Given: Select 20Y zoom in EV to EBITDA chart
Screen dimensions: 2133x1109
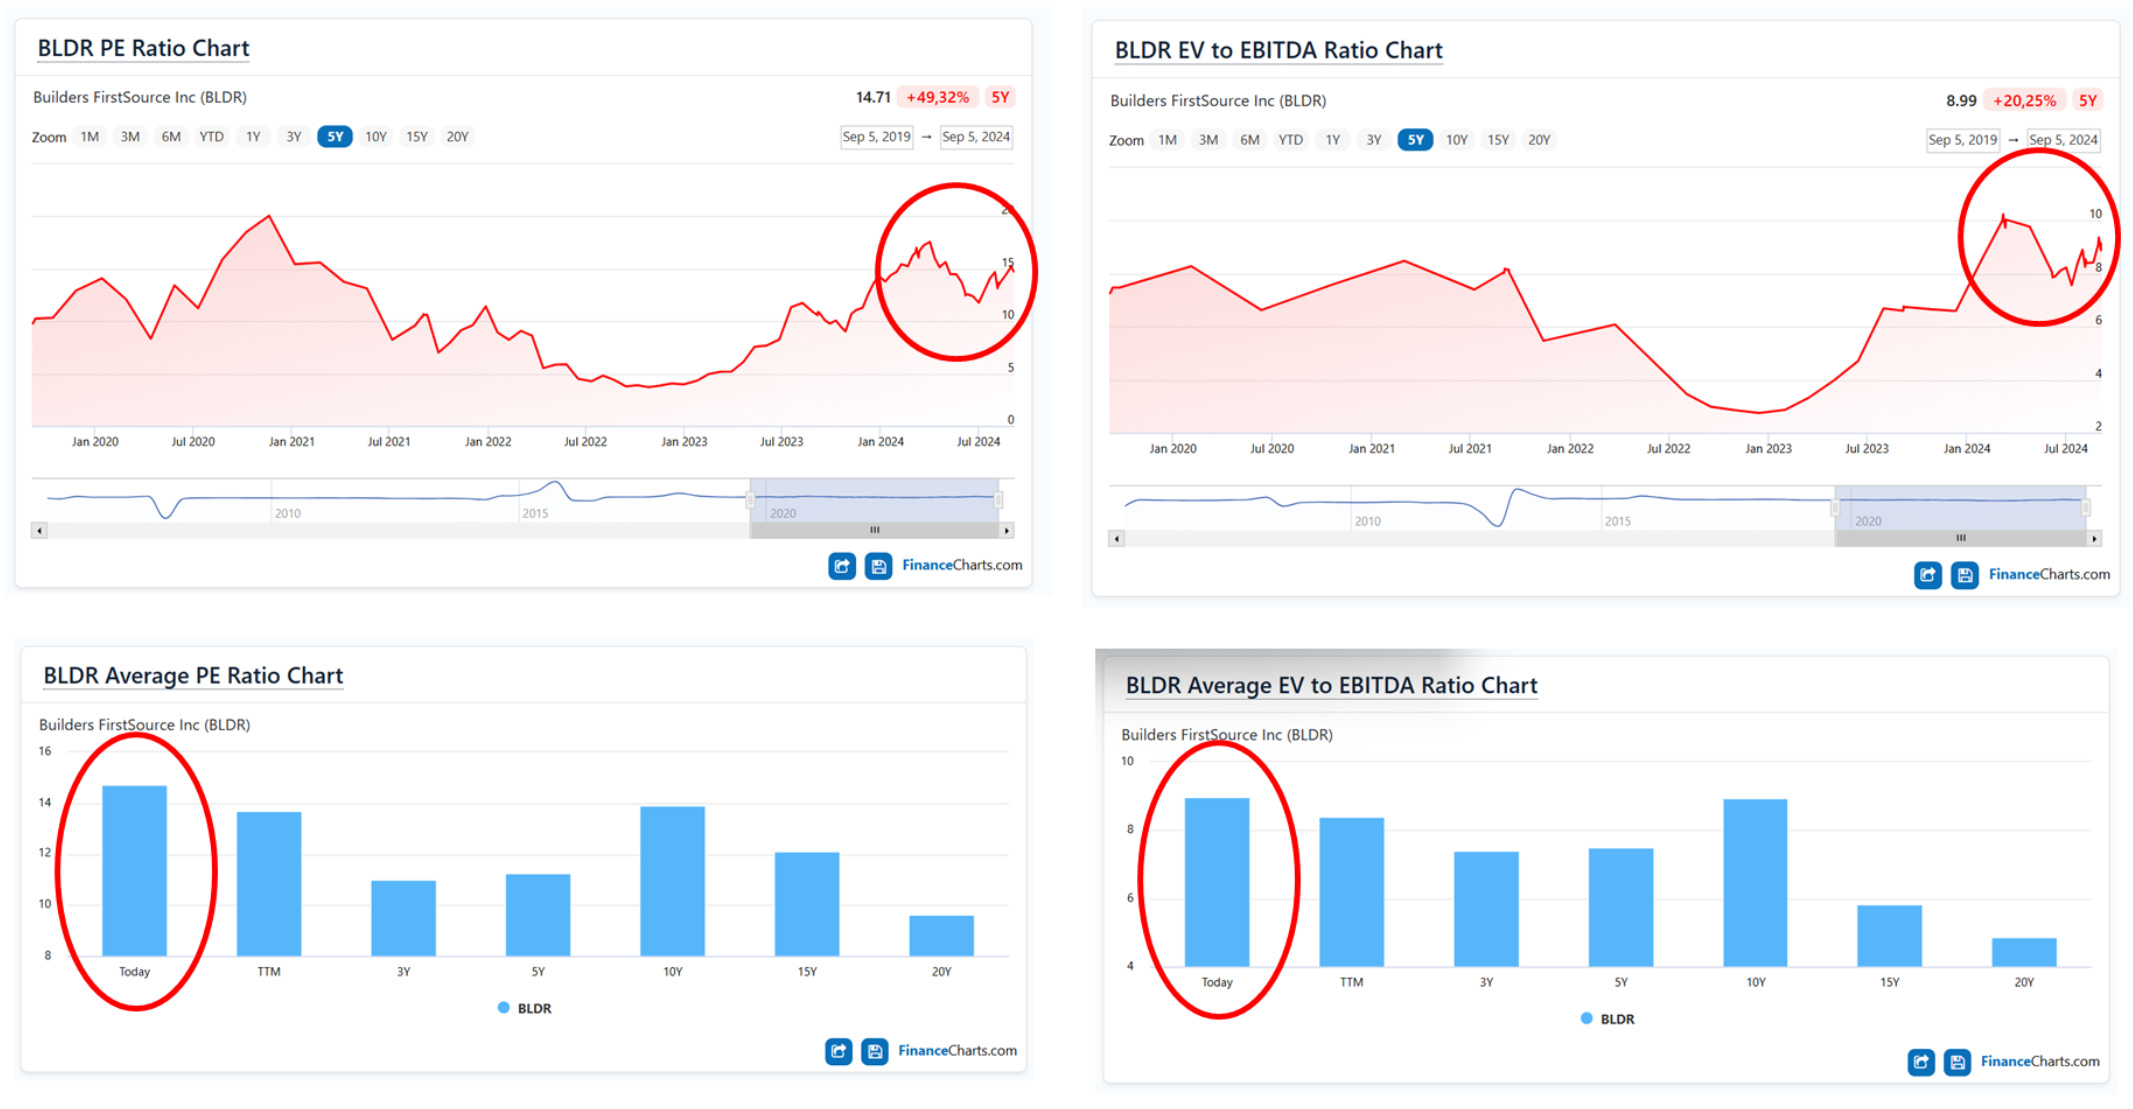Looking at the screenshot, I should tap(1539, 140).
